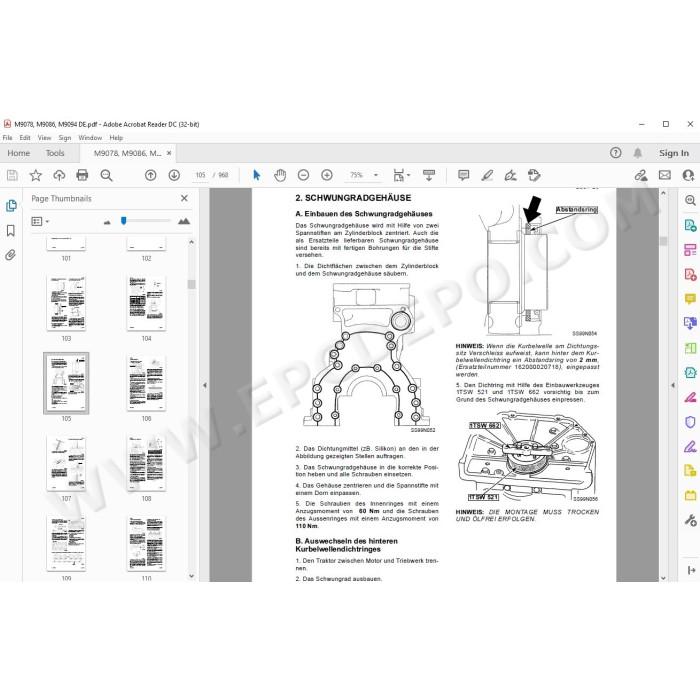The width and height of the screenshot is (700, 700).
Task: Share a link to the file
Action: pos(641,175)
